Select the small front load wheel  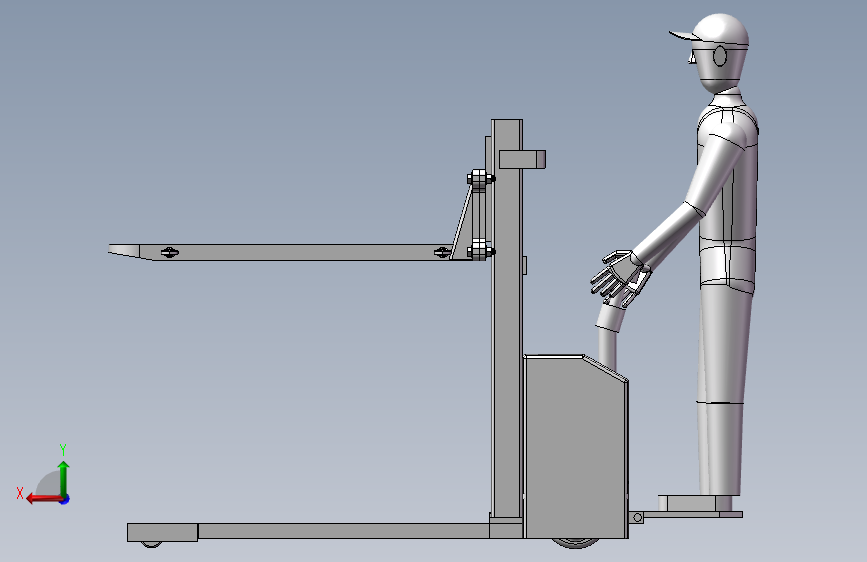point(152,544)
